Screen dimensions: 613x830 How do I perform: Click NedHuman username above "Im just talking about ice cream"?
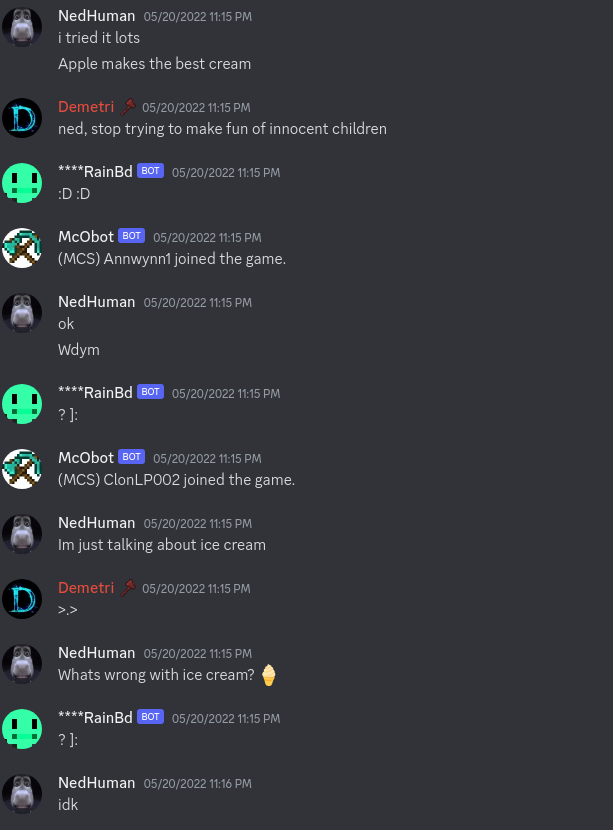pos(96,523)
